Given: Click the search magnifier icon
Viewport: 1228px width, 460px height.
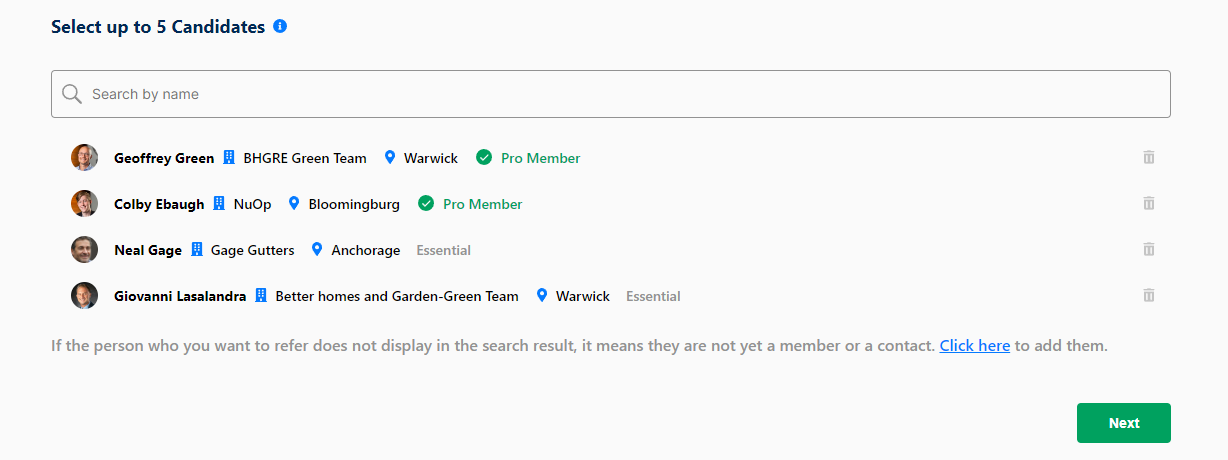Looking at the screenshot, I should point(71,94).
